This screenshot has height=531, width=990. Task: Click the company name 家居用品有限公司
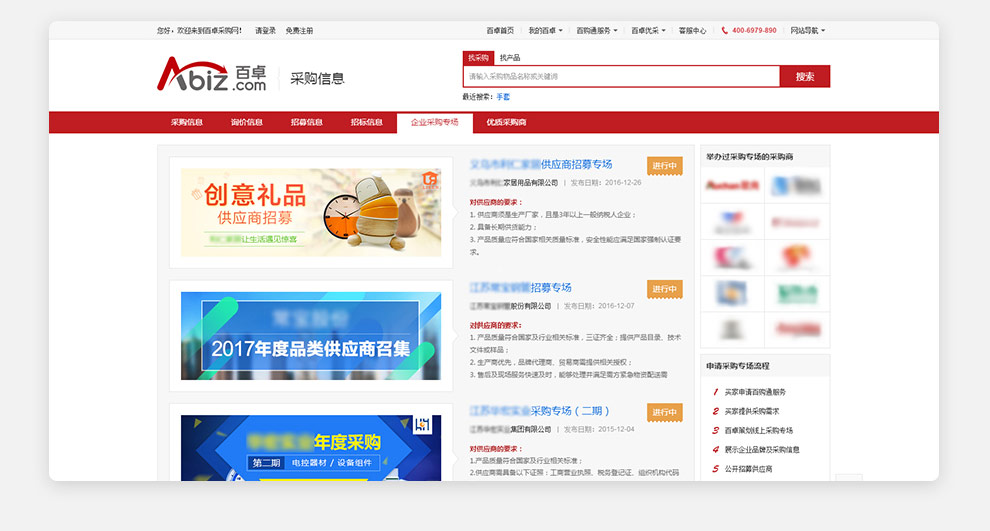point(513,182)
